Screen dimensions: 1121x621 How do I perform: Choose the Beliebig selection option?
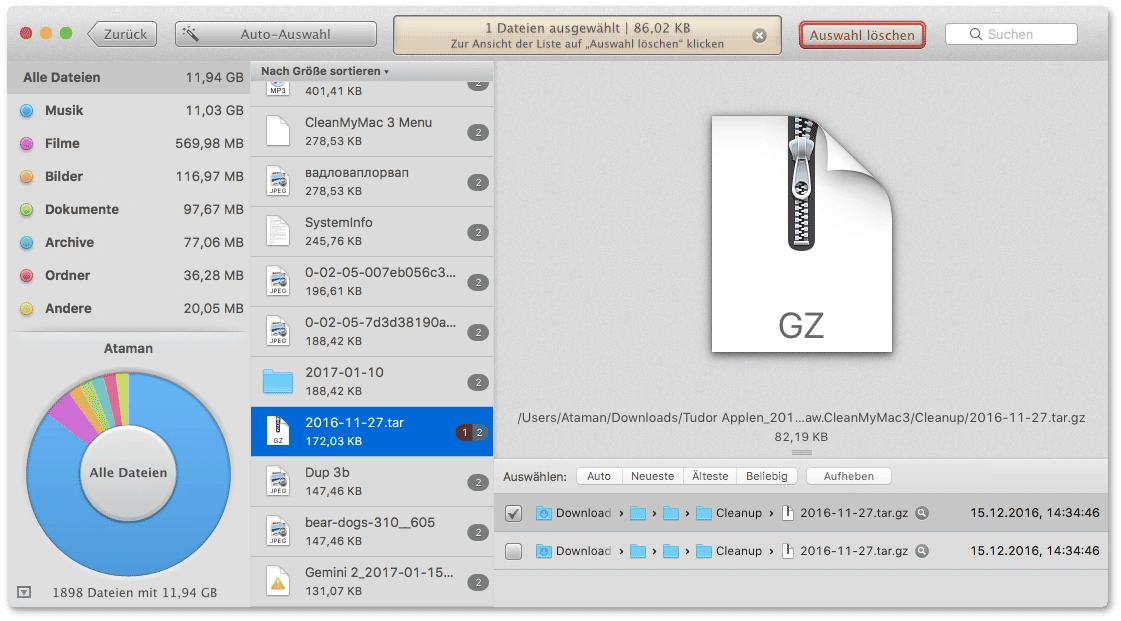766,476
